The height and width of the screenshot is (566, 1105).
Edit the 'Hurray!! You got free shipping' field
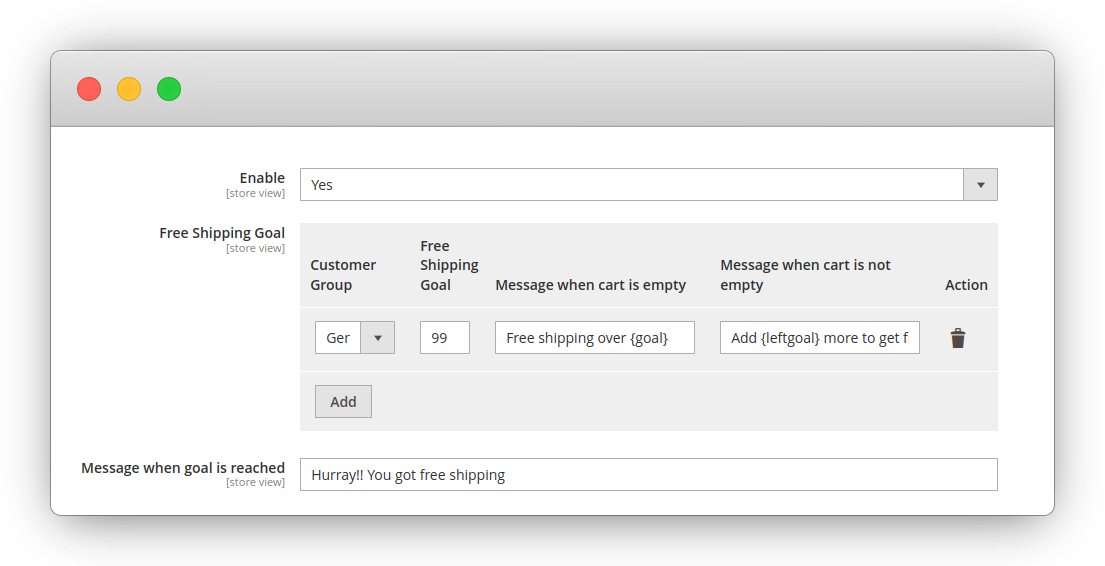coord(648,474)
